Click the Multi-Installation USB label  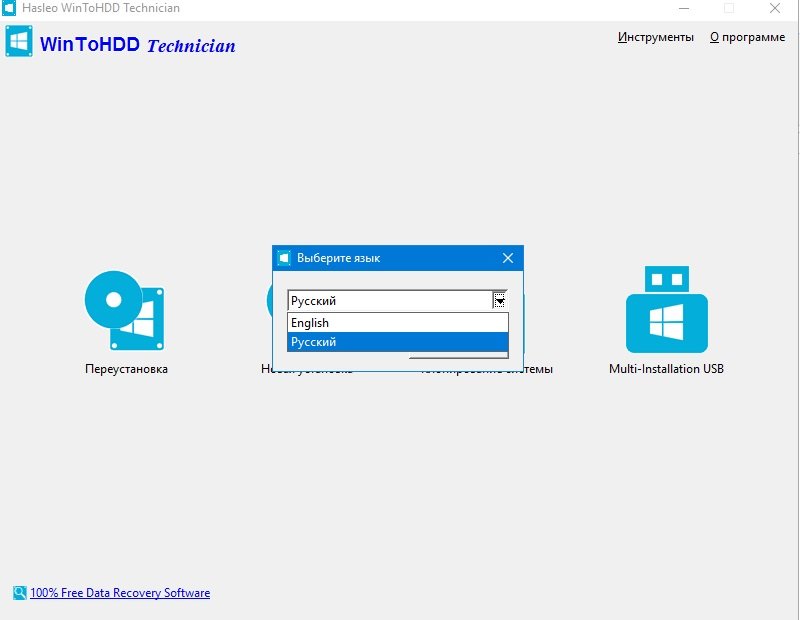tap(666, 368)
